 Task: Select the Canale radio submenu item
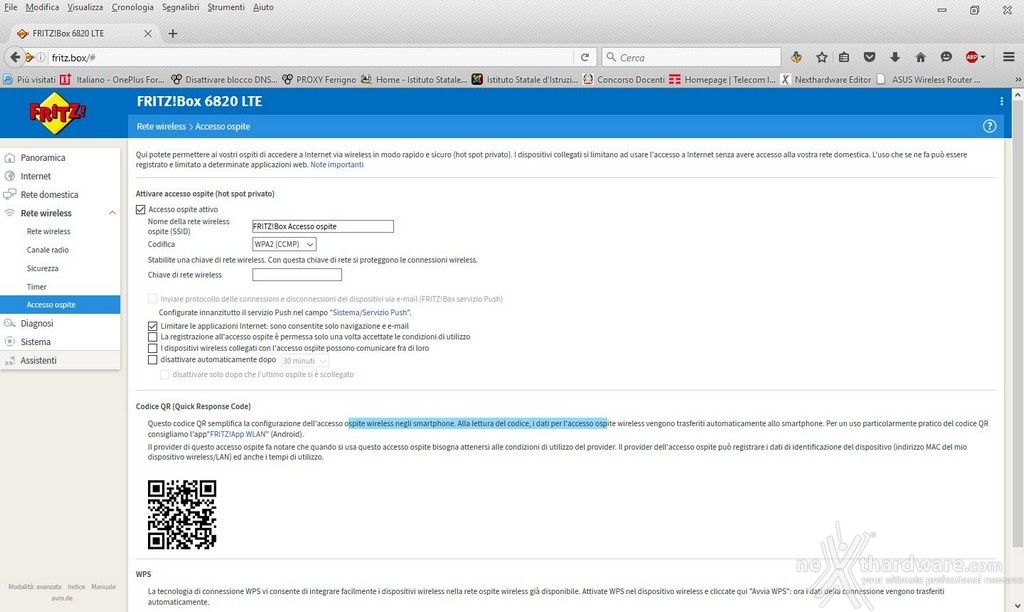point(48,250)
